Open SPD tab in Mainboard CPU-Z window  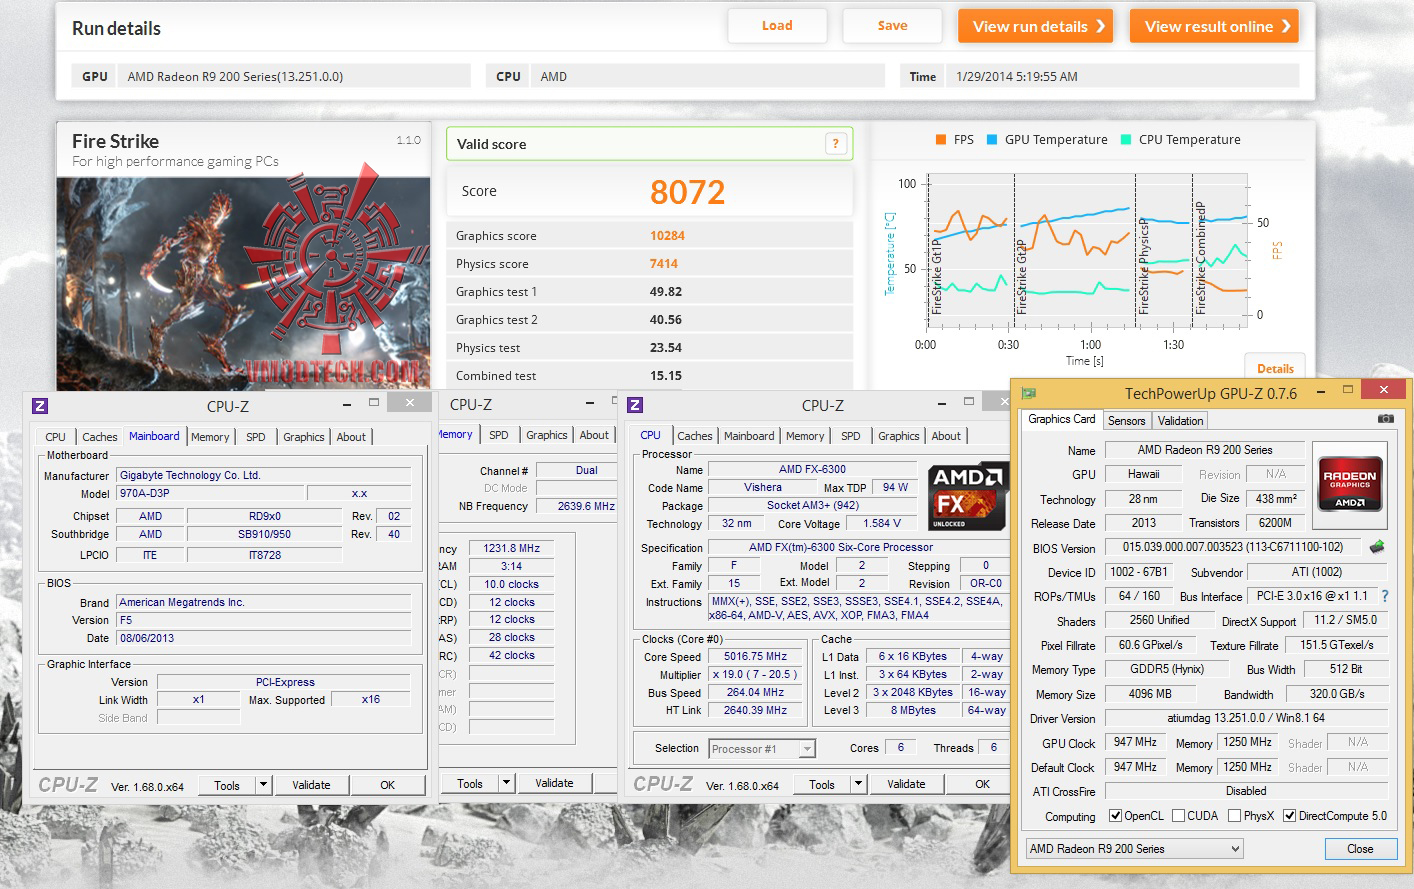click(x=256, y=437)
